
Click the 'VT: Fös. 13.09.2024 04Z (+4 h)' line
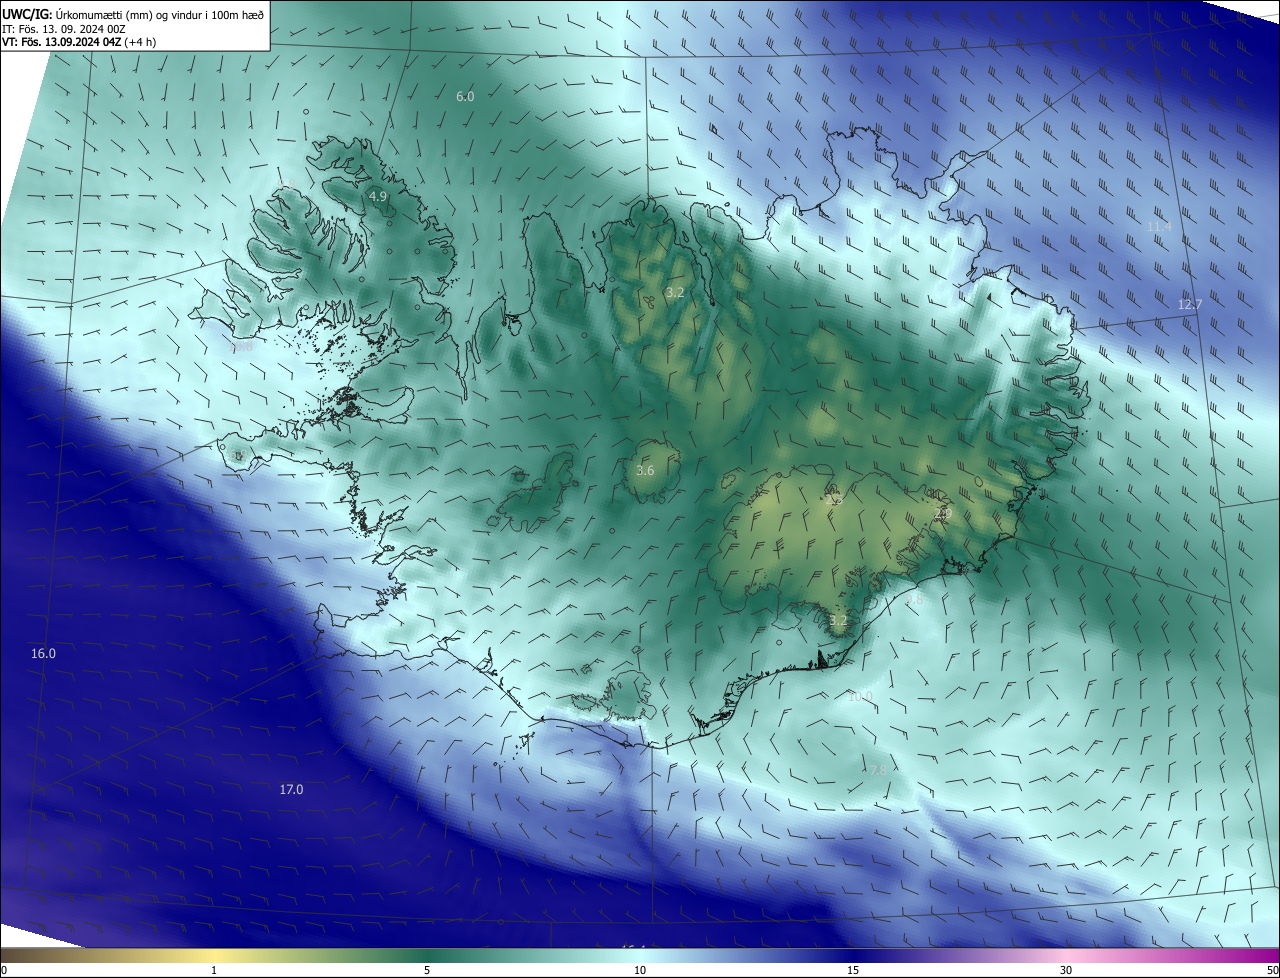79,42
